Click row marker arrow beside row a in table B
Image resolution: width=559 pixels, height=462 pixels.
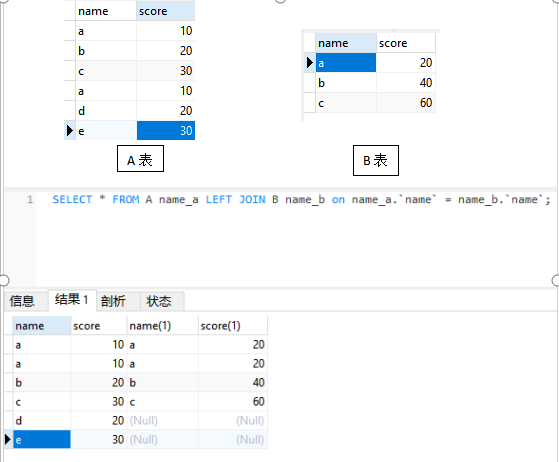click(x=309, y=63)
